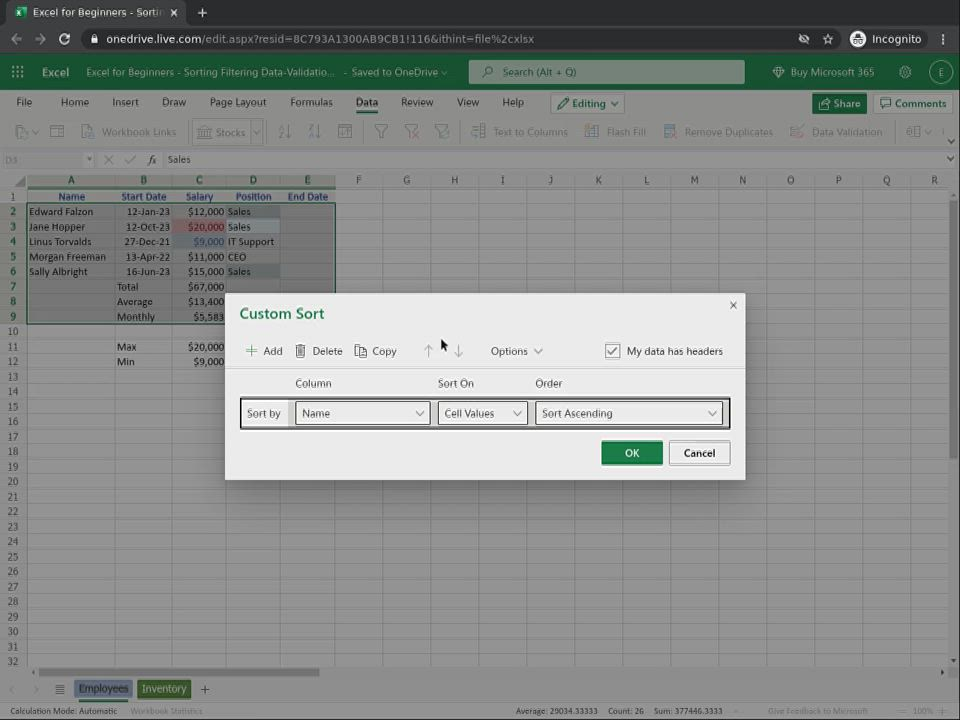Click the Workbook Links button
This screenshot has width=960, height=720.
click(x=129, y=132)
